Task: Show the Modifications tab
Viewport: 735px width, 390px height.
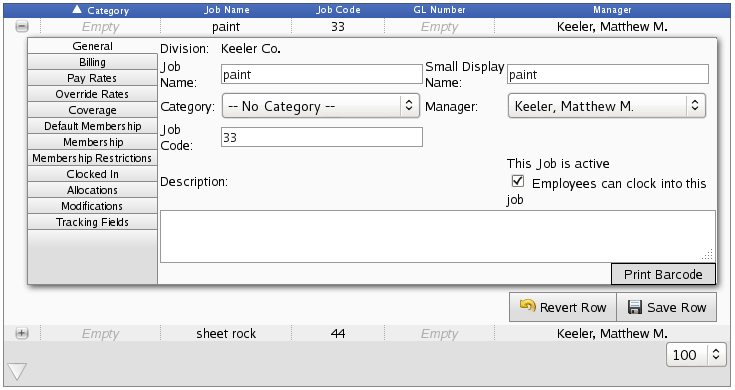Action: [92, 205]
